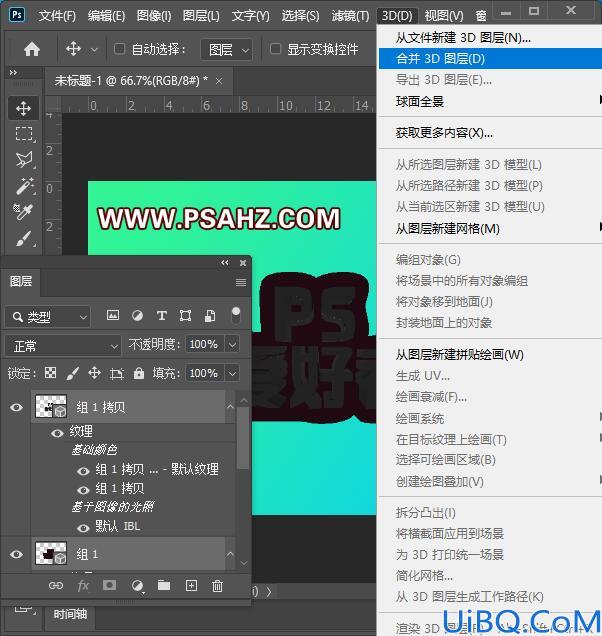Open the 编辑(E) menu

coord(106,16)
